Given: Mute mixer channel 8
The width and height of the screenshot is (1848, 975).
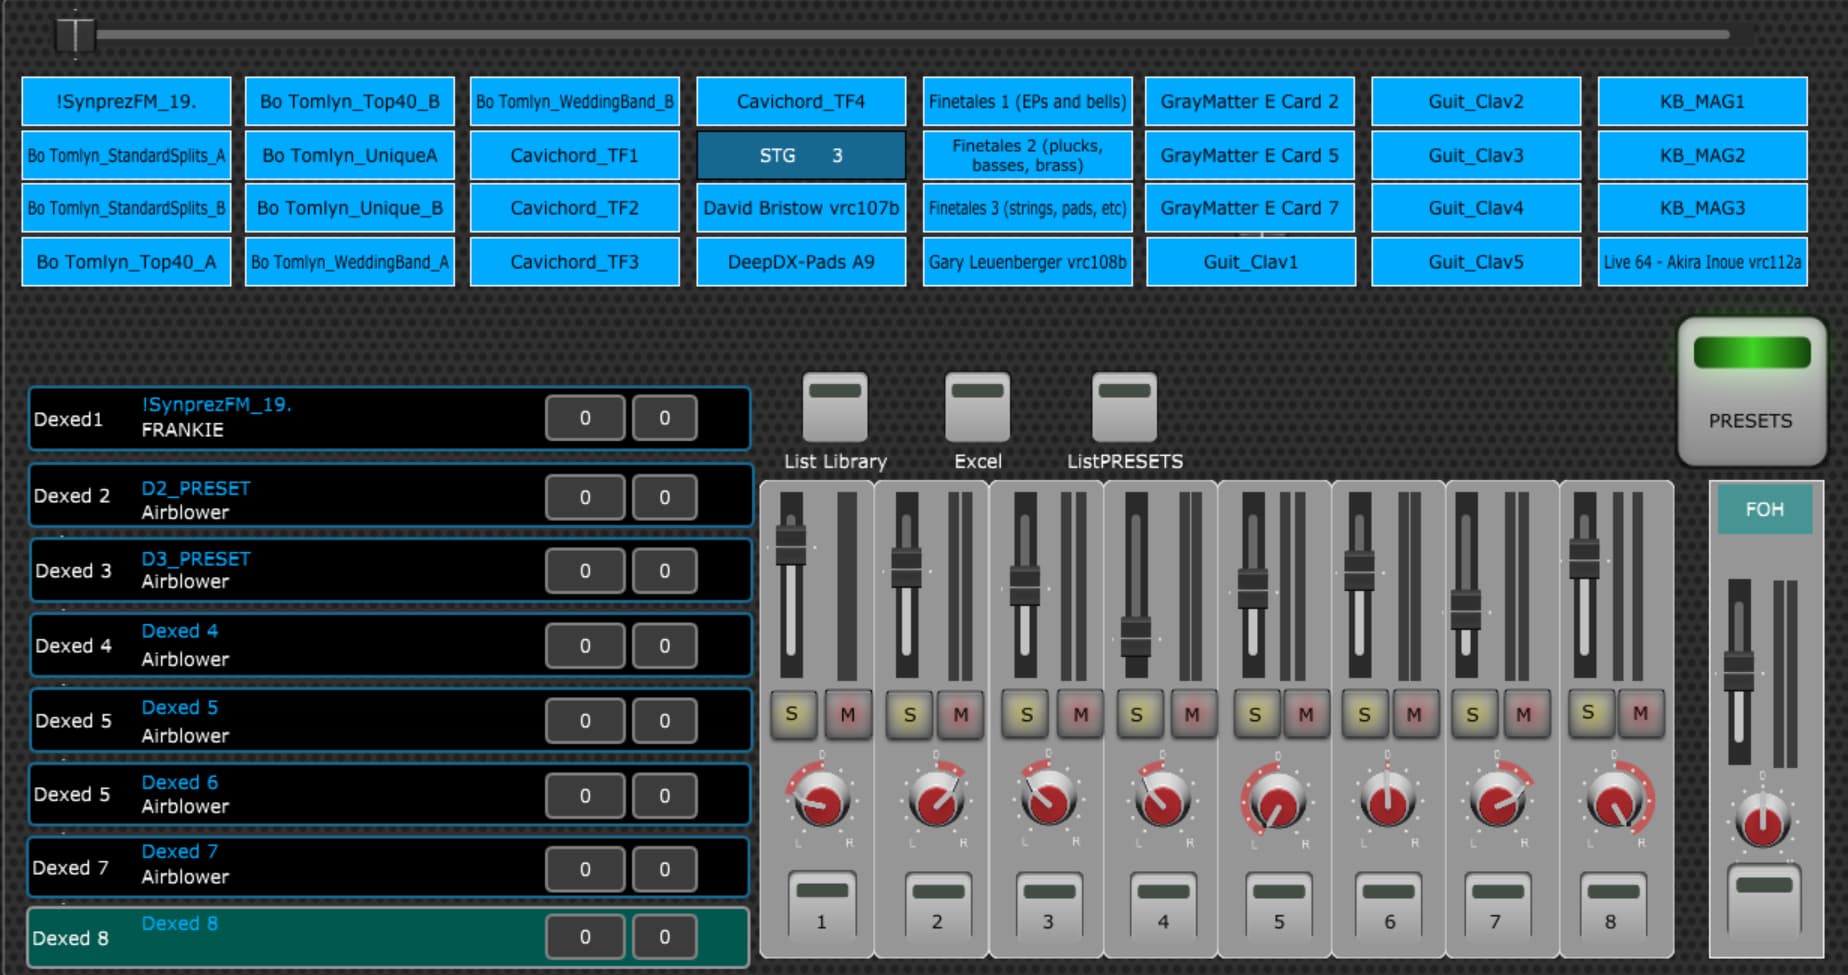Looking at the screenshot, I should tap(1640, 713).
